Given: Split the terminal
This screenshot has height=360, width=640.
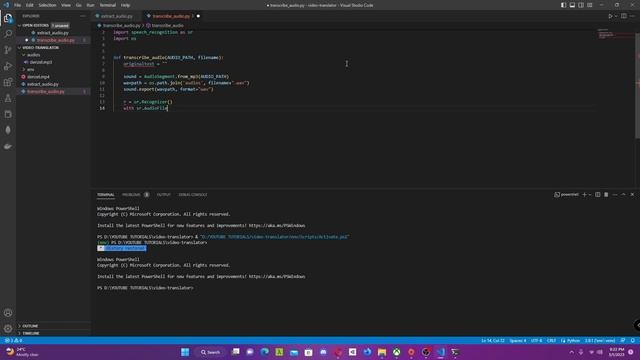Looking at the screenshot, I should tap(598, 195).
